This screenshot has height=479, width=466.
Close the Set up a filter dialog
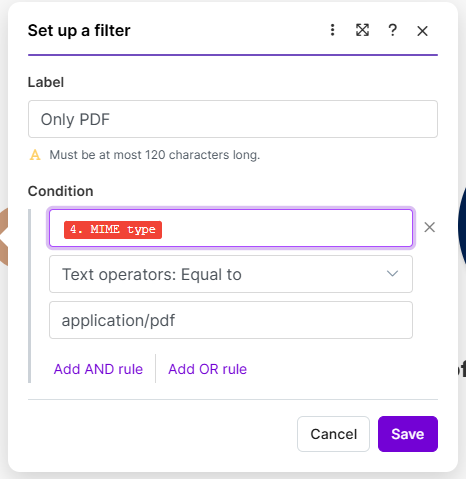tap(422, 31)
